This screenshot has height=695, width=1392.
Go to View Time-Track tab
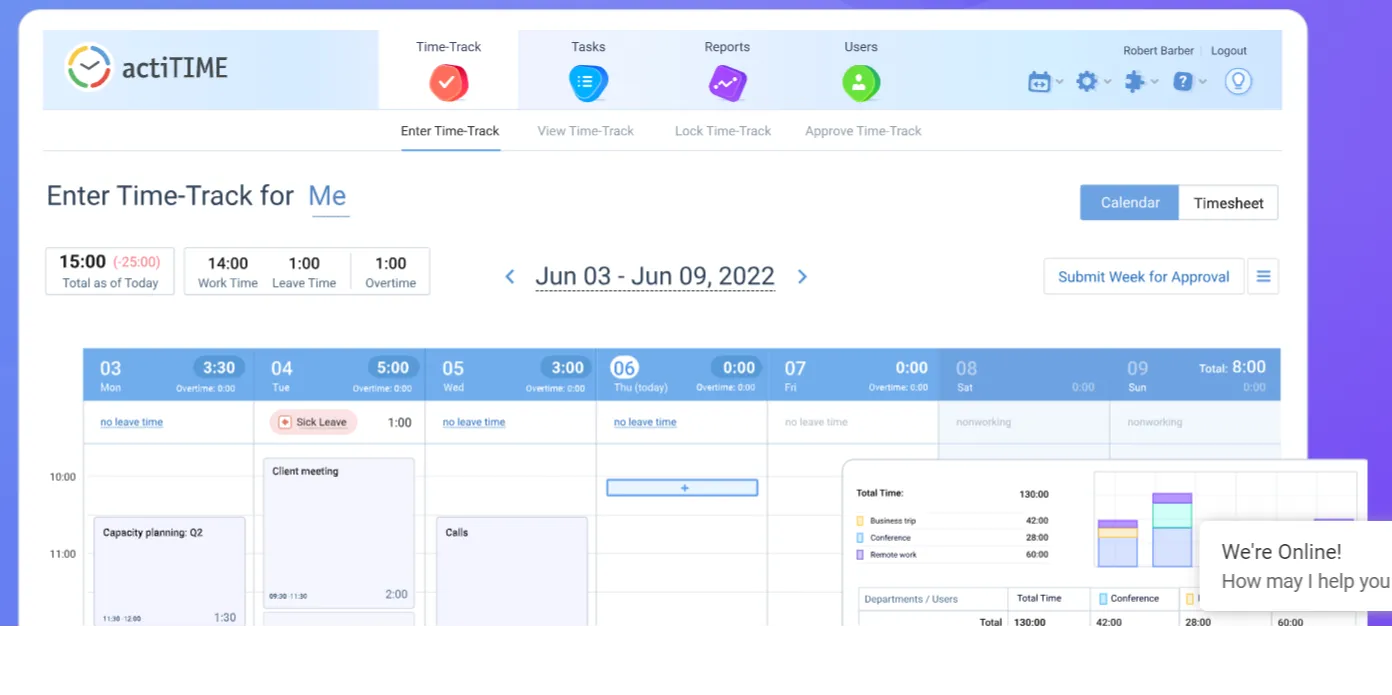(585, 131)
